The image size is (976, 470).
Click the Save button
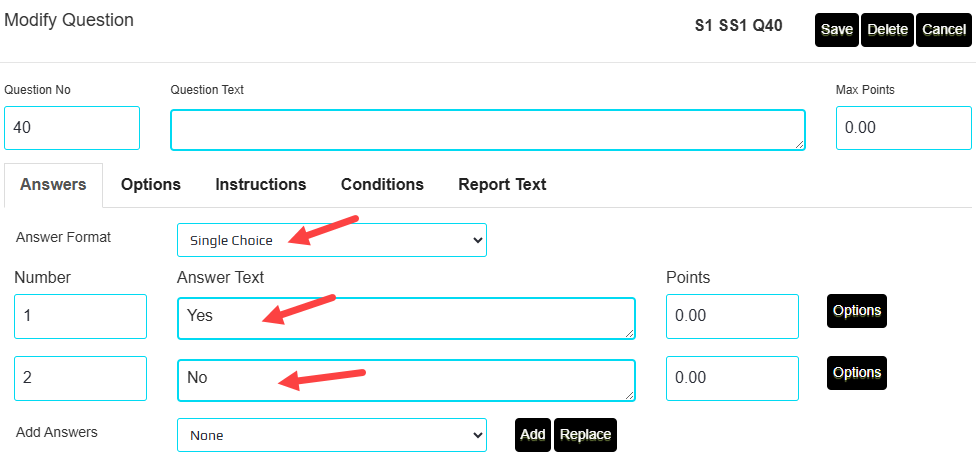[x=837, y=30]
